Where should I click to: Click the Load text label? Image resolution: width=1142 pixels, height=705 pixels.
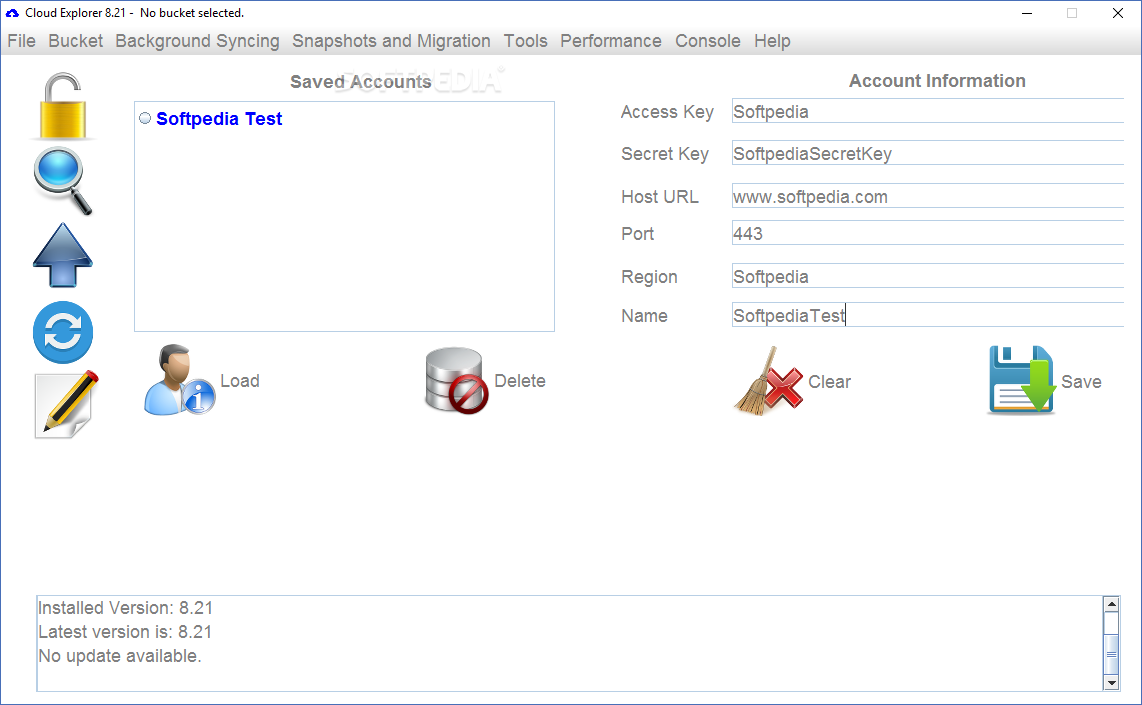point(240,381)
